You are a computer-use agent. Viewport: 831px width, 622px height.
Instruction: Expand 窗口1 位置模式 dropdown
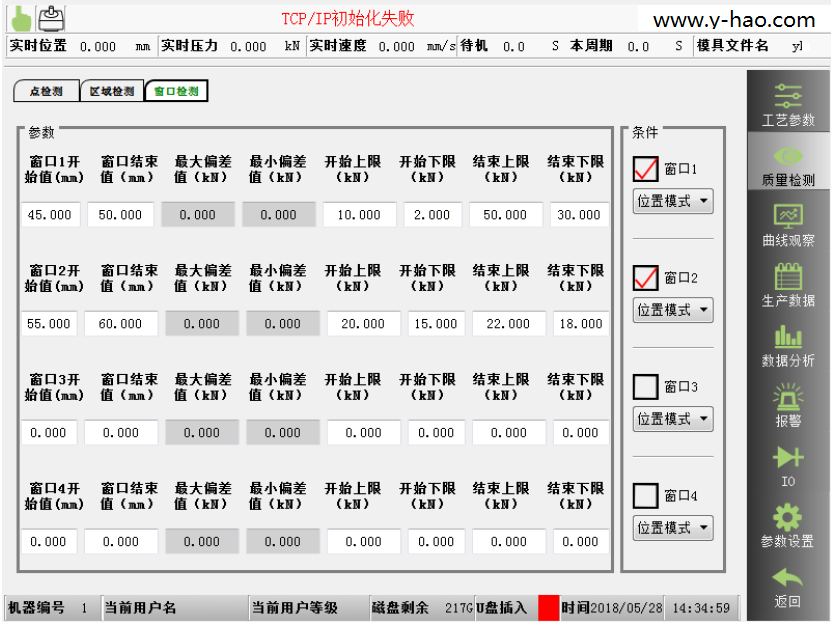coord(673,201)
